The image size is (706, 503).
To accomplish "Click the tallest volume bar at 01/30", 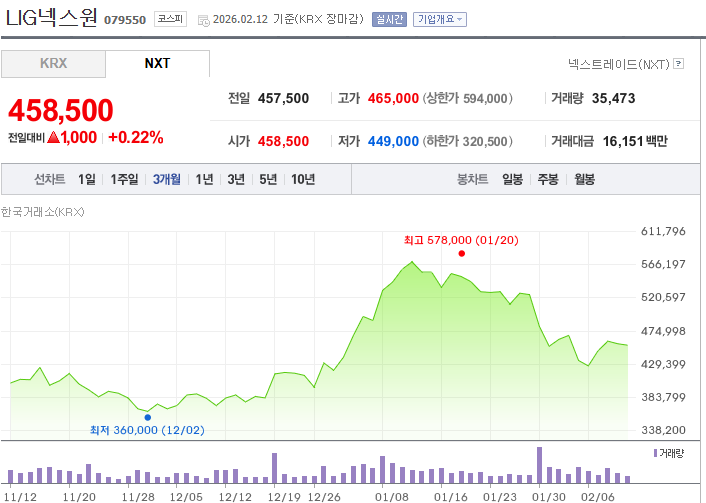I will coord(539,465).
